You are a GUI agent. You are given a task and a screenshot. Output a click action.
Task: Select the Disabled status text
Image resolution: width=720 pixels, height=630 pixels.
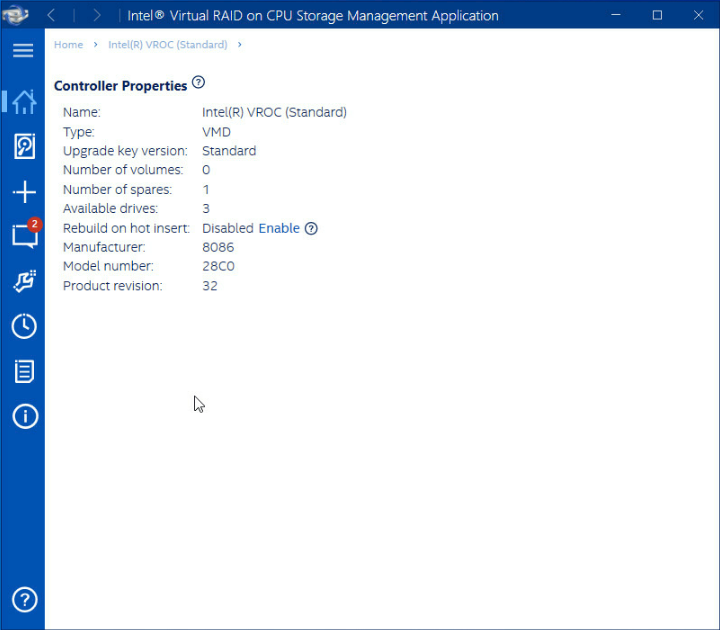pos(228,228)
